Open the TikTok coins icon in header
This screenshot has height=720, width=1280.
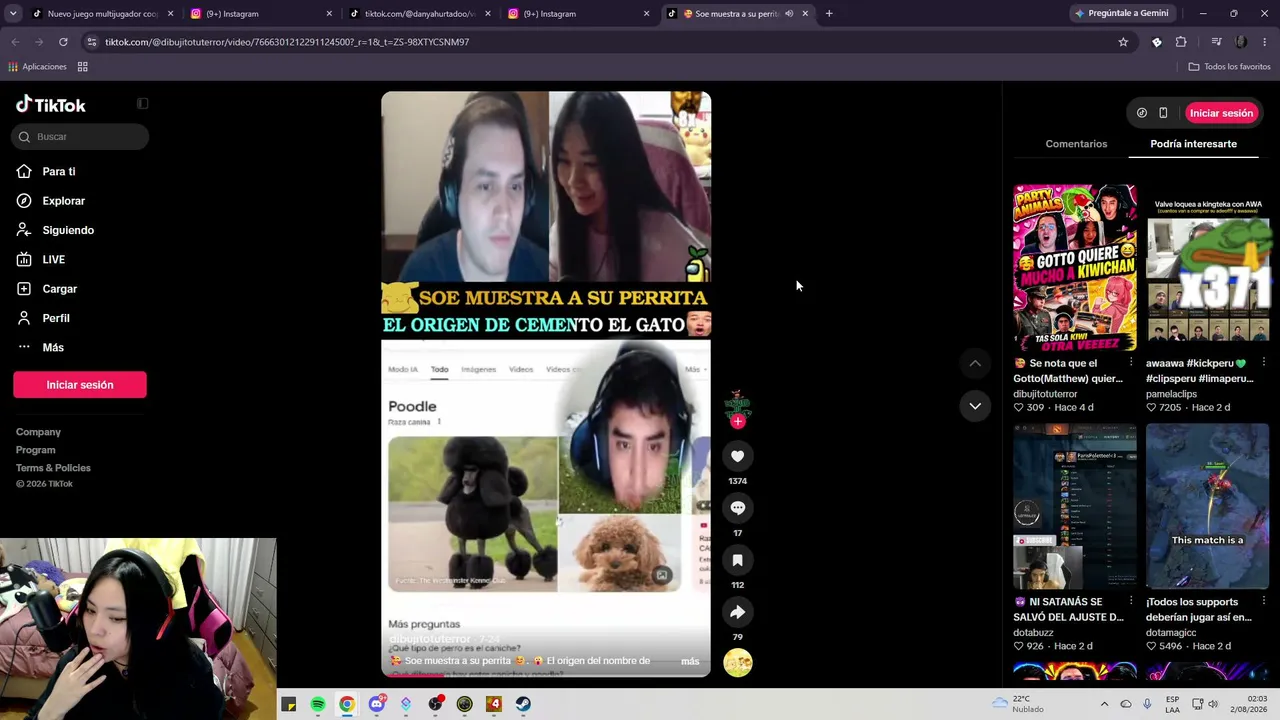pyautogui.click(x=1142, y=113)
